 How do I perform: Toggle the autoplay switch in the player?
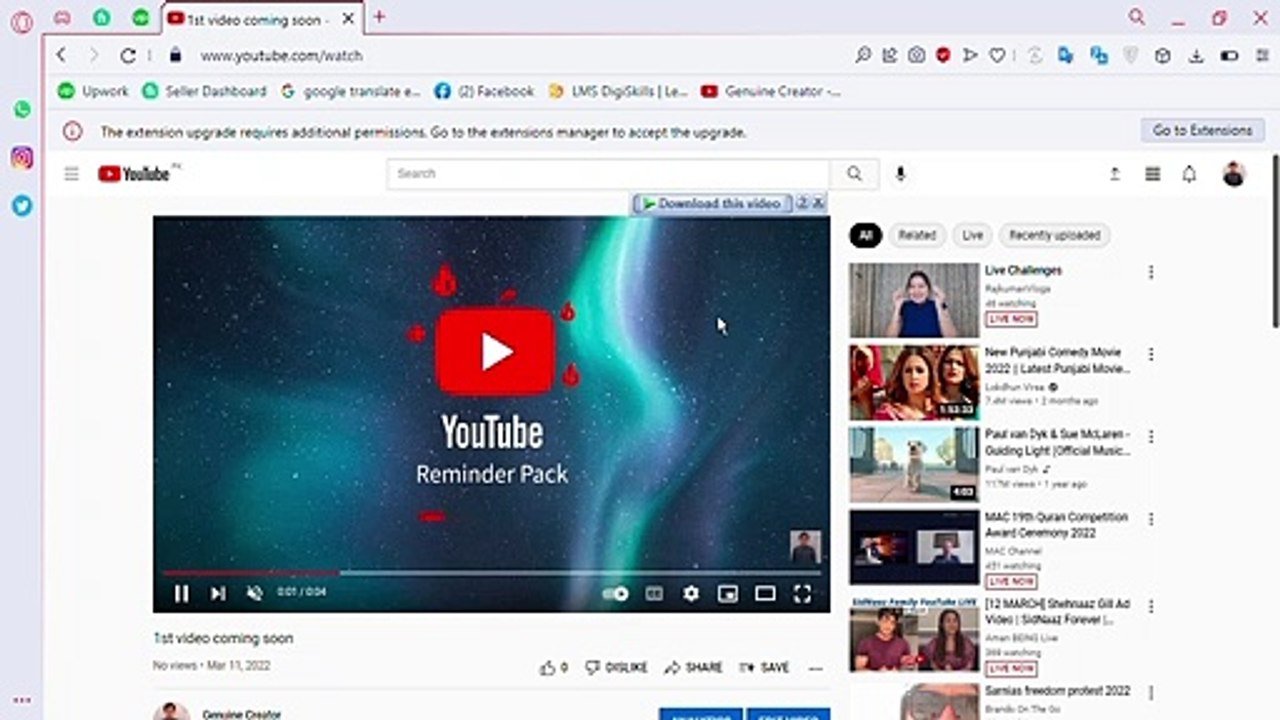click(615, 594)
